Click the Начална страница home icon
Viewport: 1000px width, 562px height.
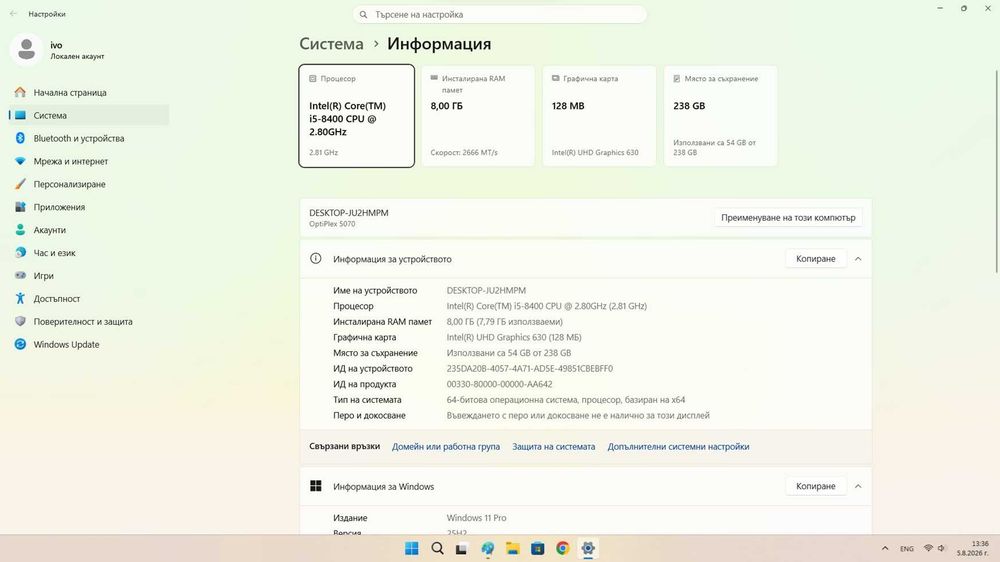(20, 92)
